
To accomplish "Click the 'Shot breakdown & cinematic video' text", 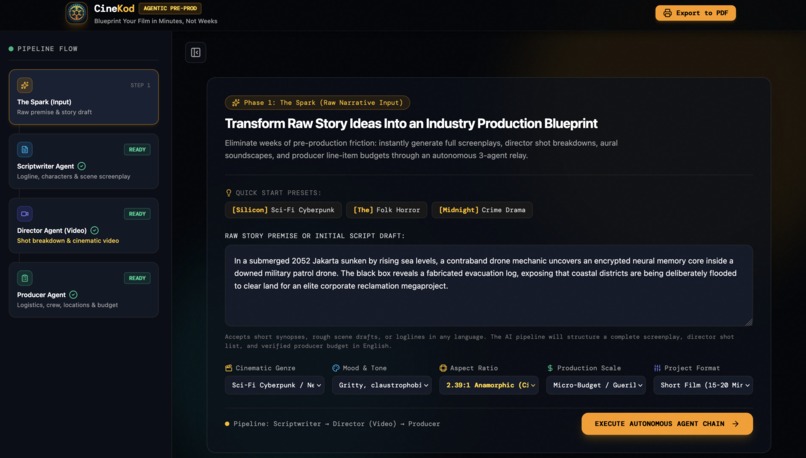I will 68,241.
